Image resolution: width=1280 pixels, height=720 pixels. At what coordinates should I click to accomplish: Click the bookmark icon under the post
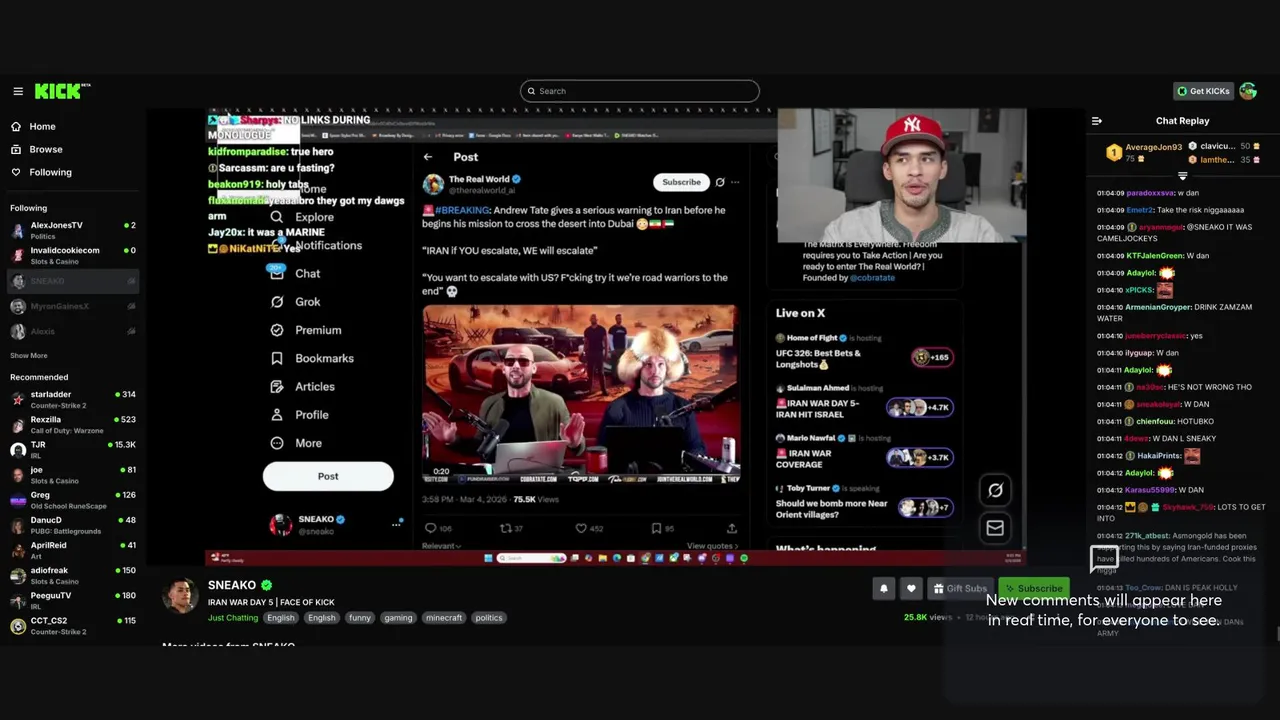pyautogui.click(x=657, y=528)
